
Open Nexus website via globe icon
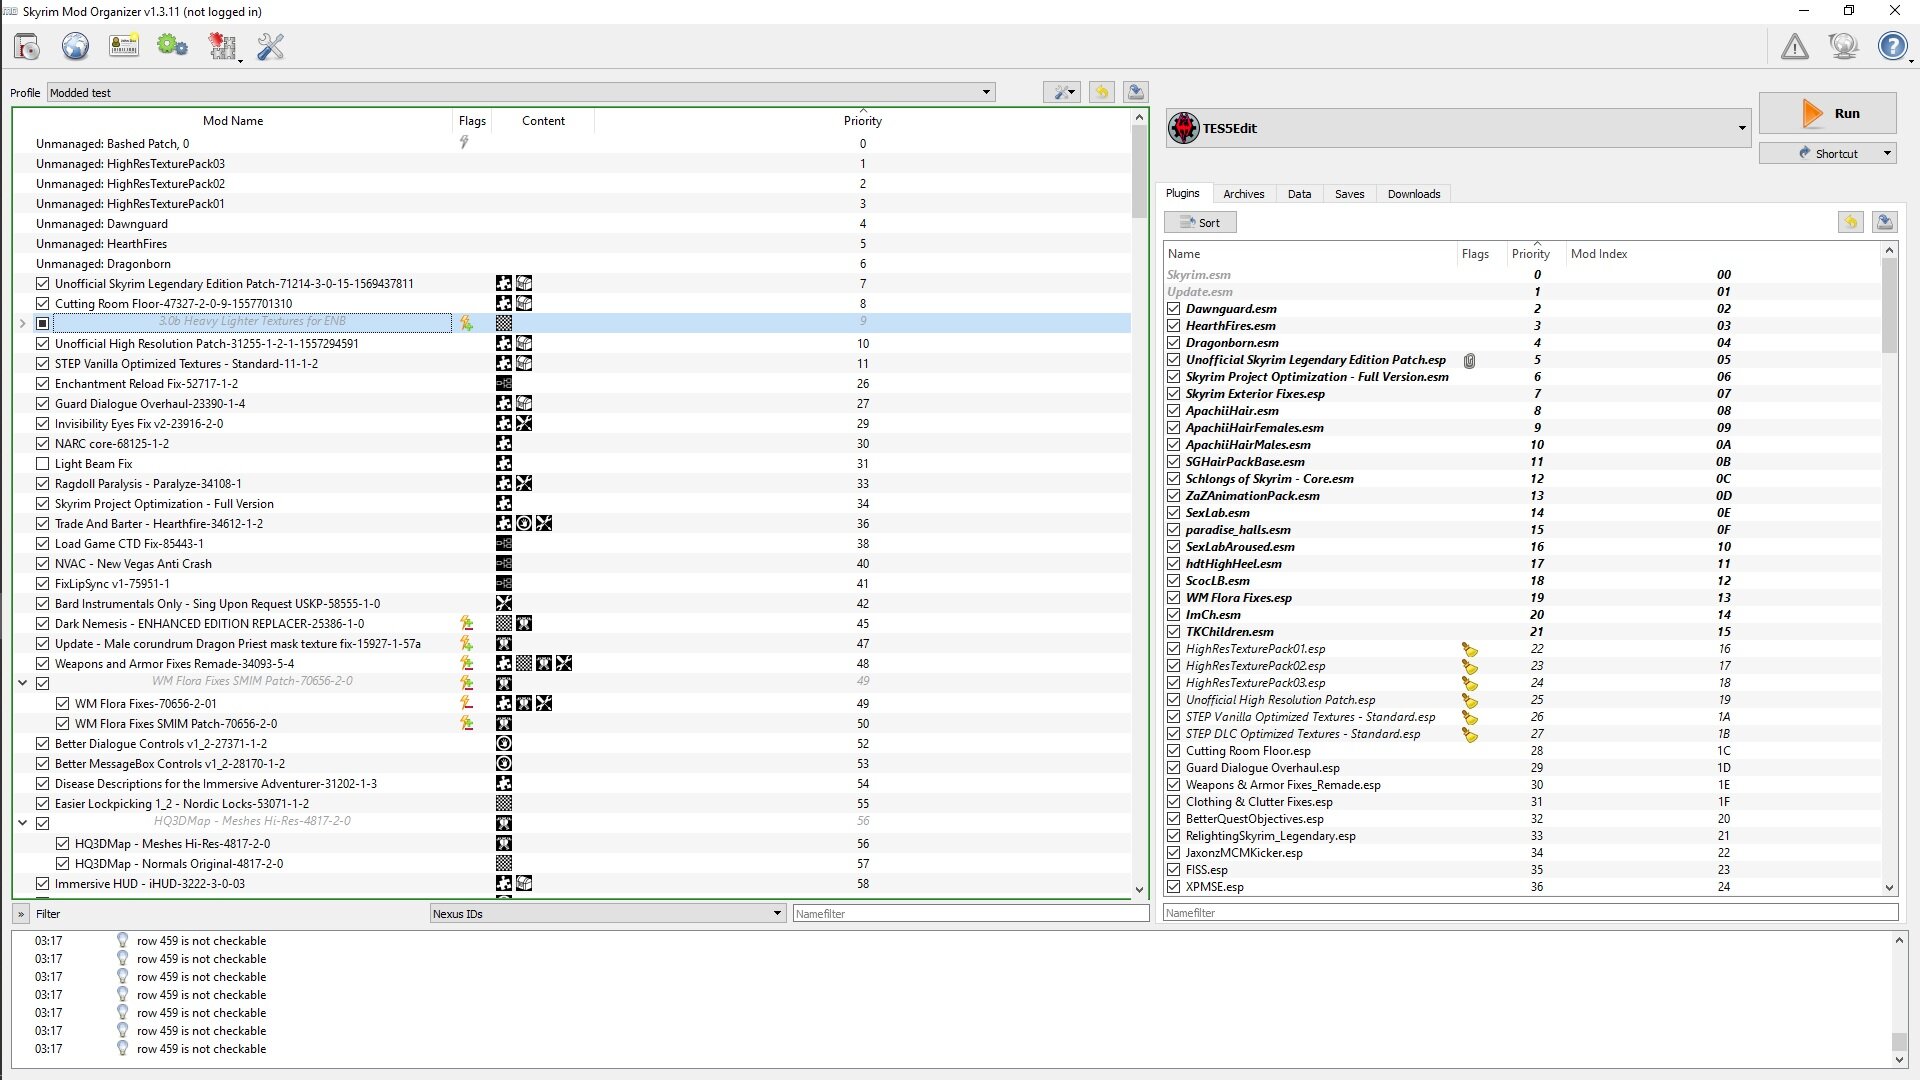click(x=75, y=46)
